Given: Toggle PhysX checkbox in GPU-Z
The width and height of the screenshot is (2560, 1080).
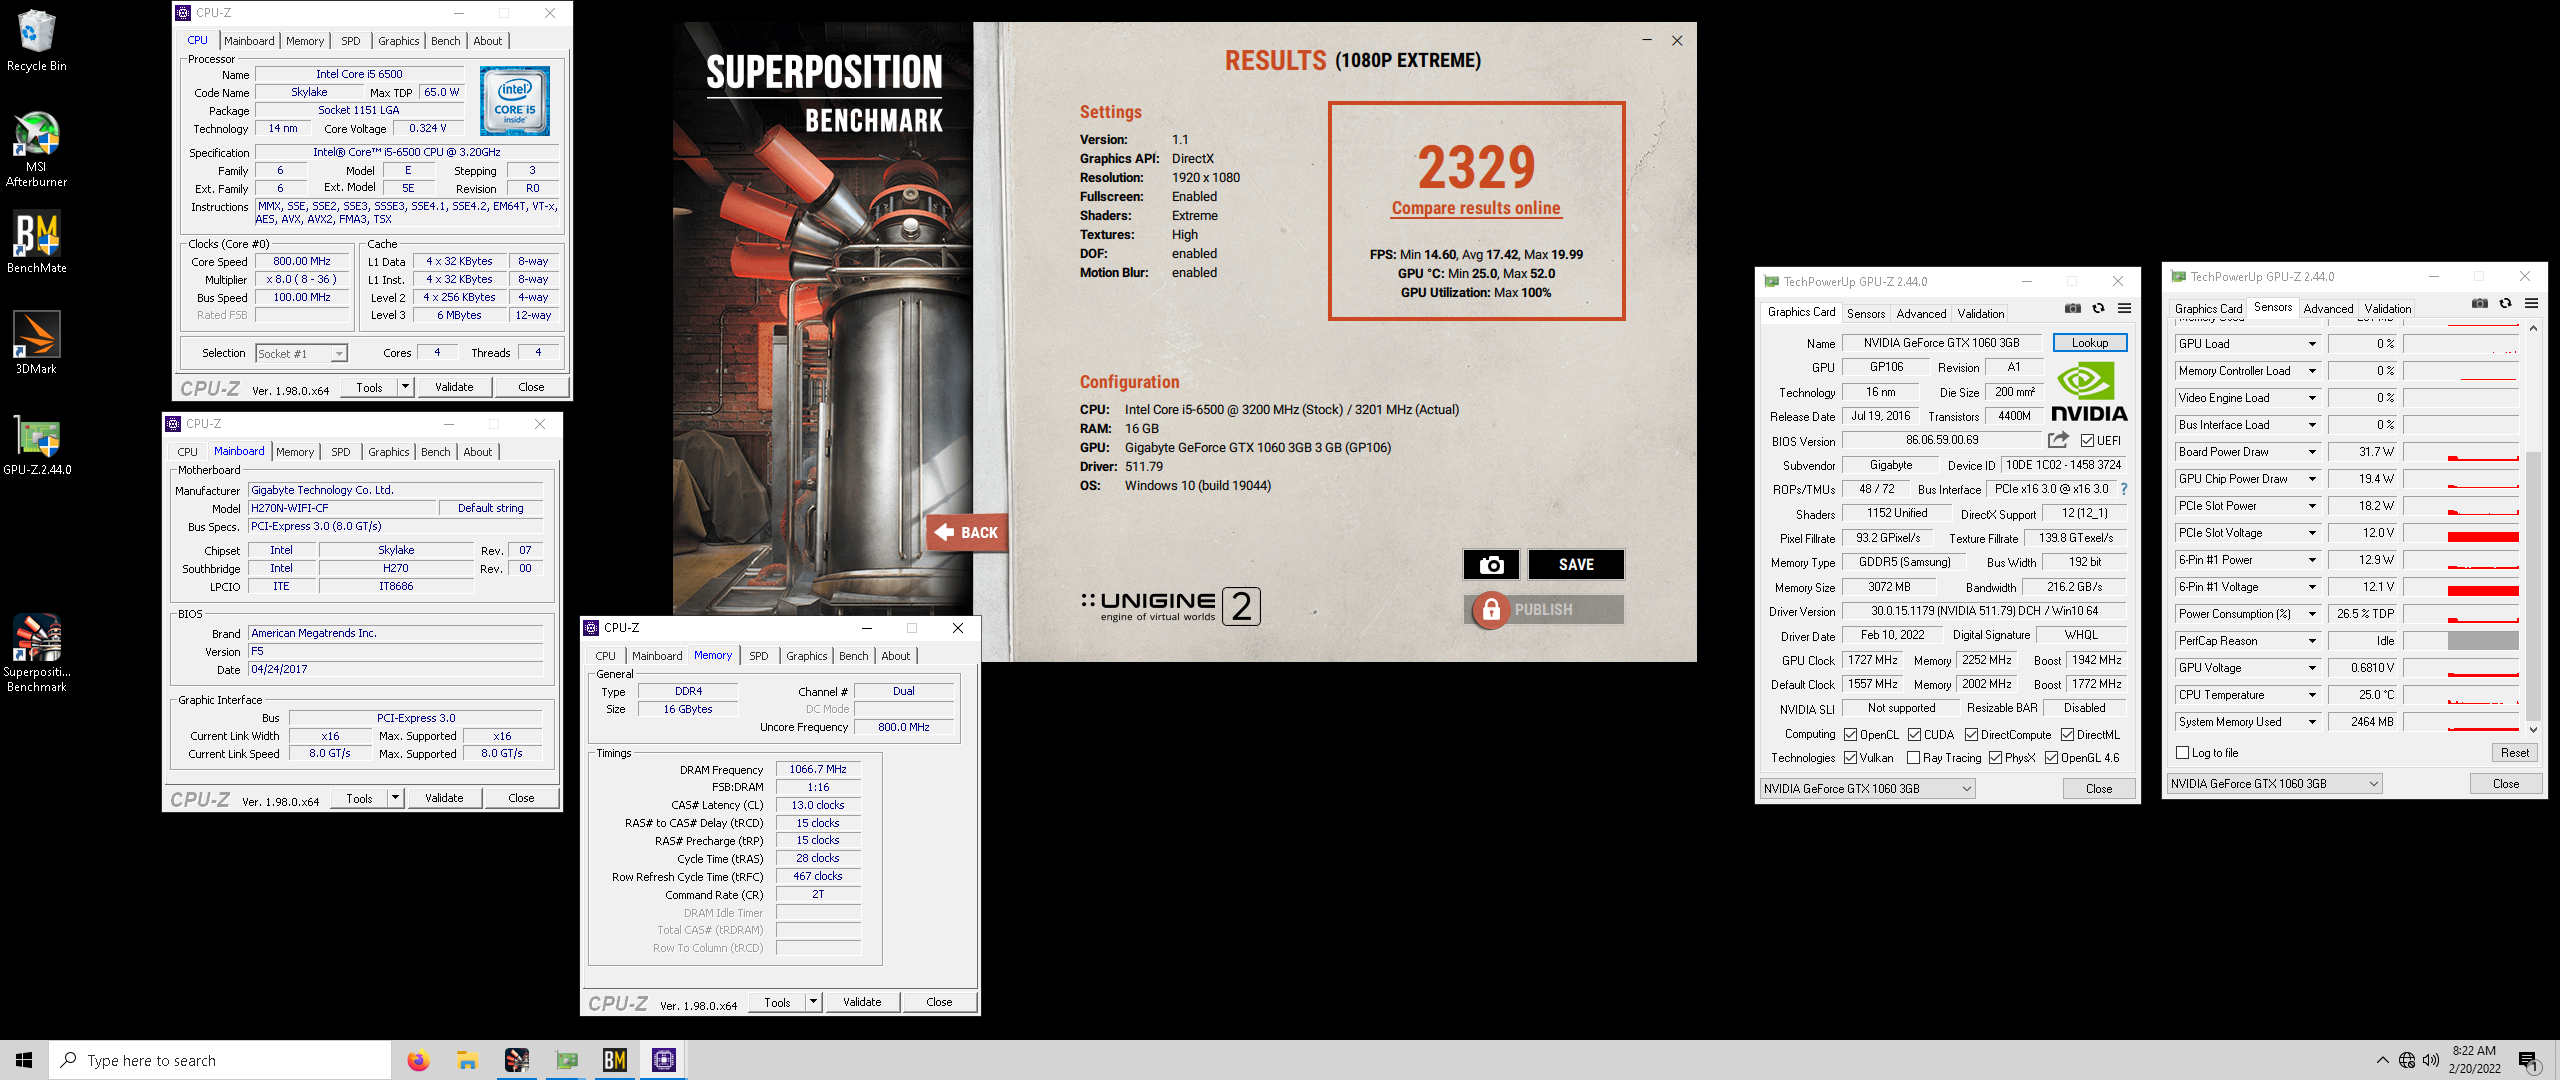Looking at the screenshot, I should click(x=1995, y=758).
